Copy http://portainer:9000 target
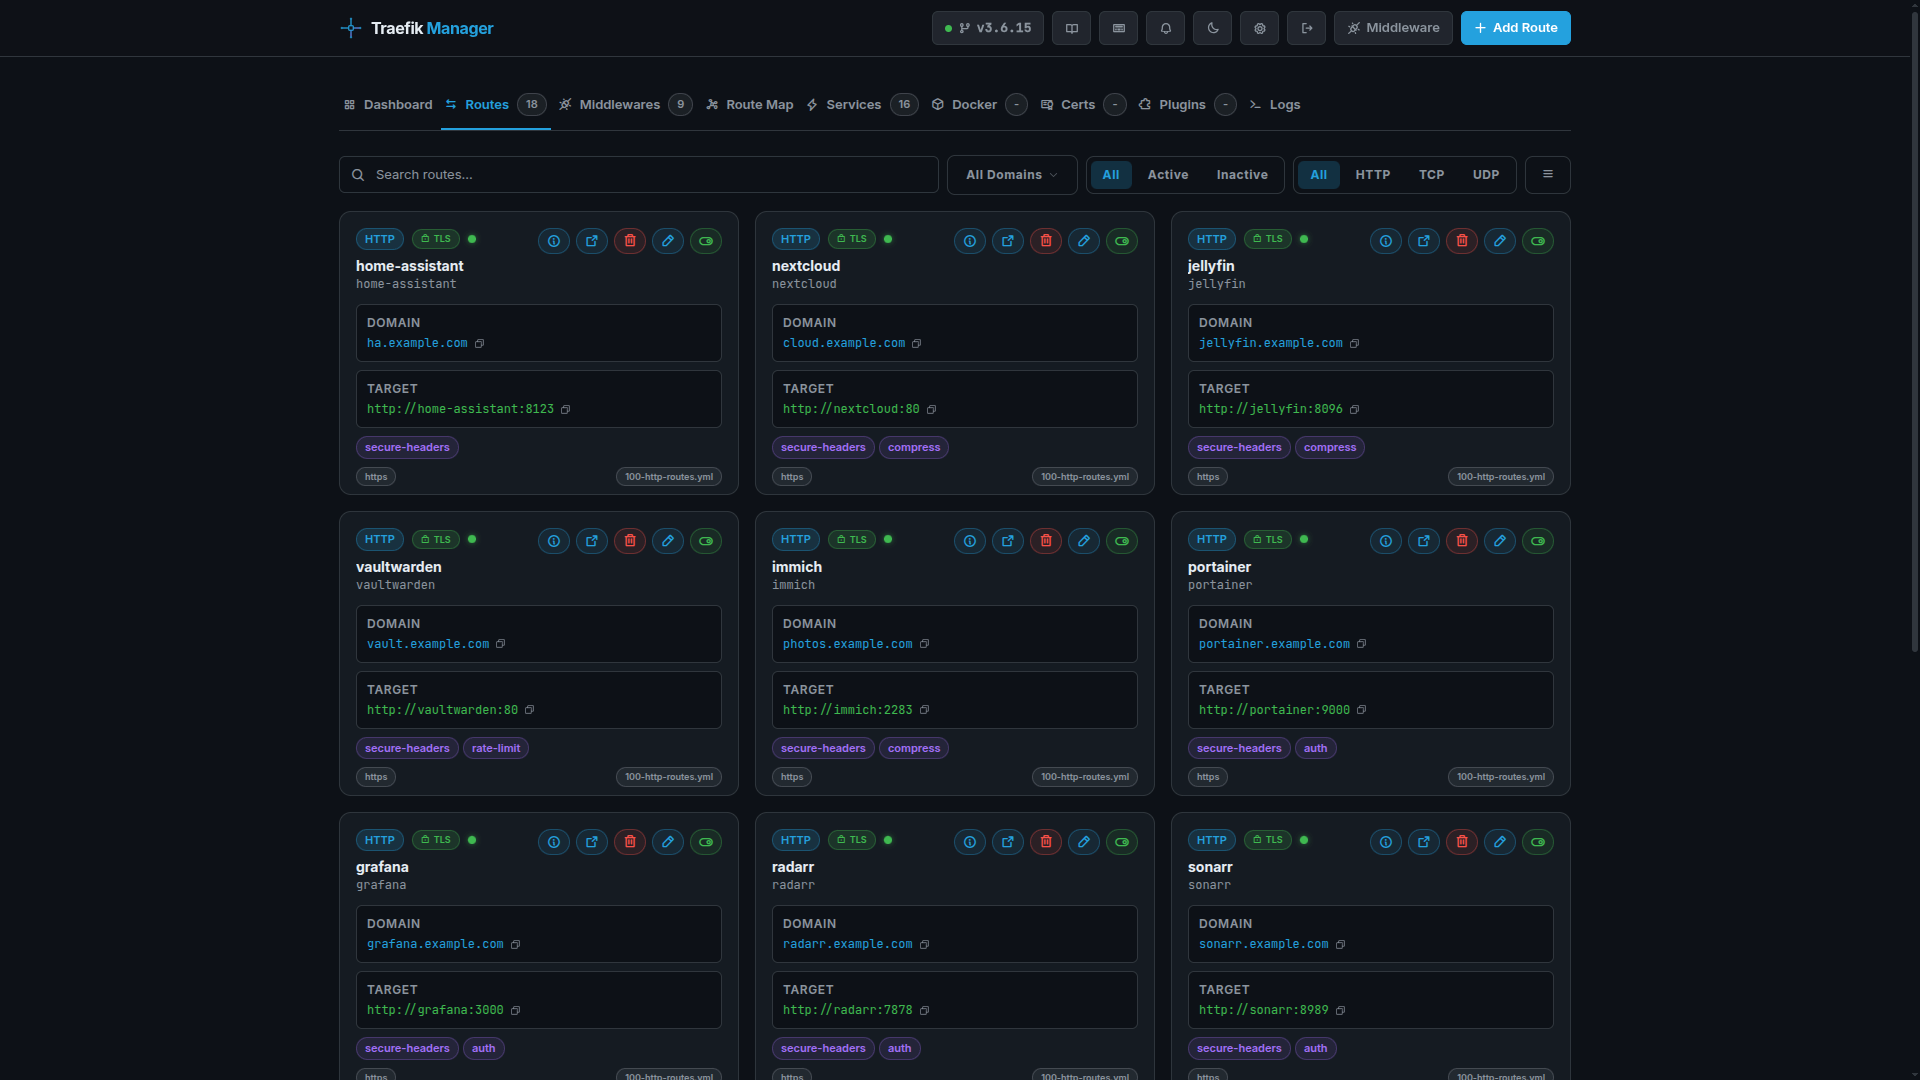The width and height of the screenshot is (1920, 1080). point(1362,710)
